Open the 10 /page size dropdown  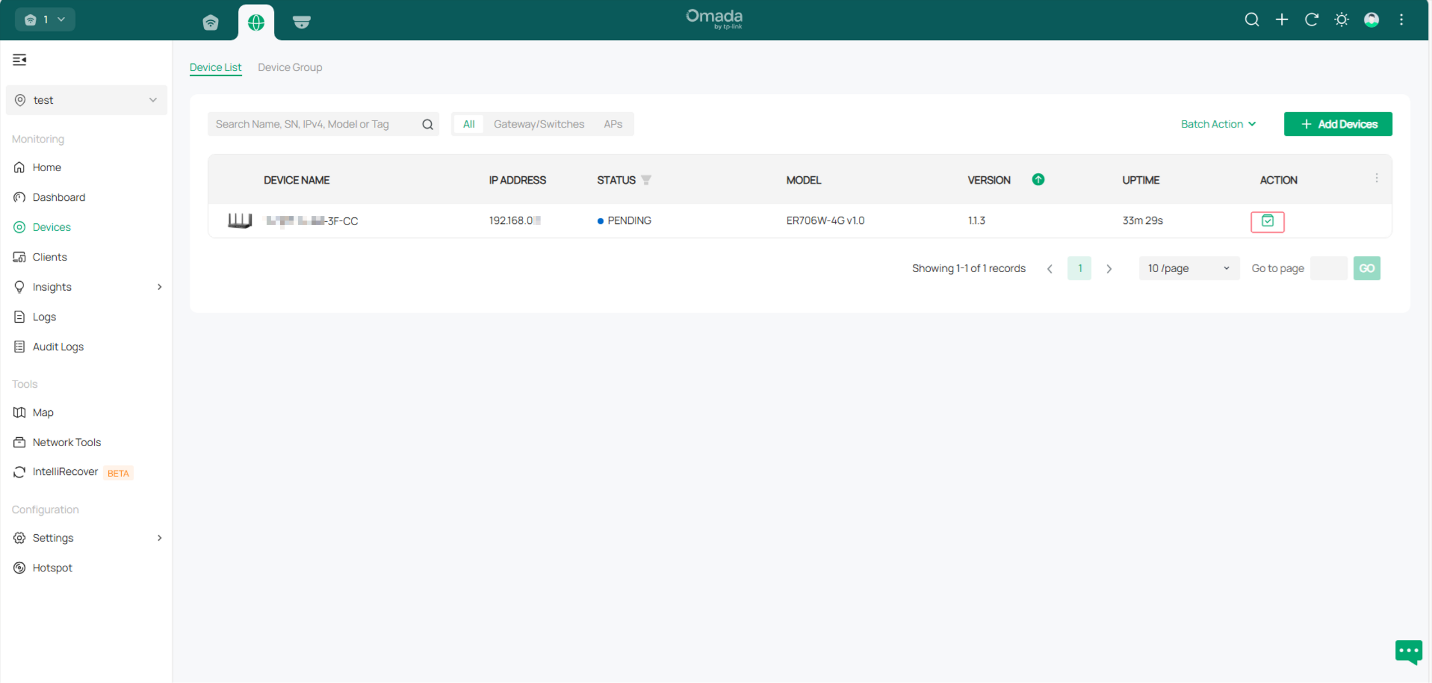pyautogui.click(x=1188, y=268)
